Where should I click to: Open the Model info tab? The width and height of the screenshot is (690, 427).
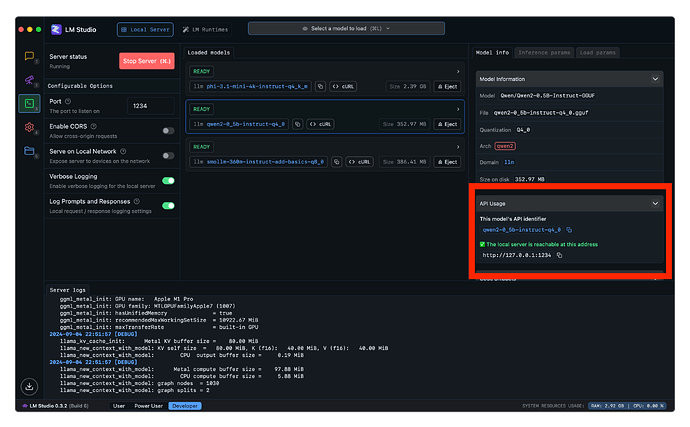point(492,53)
